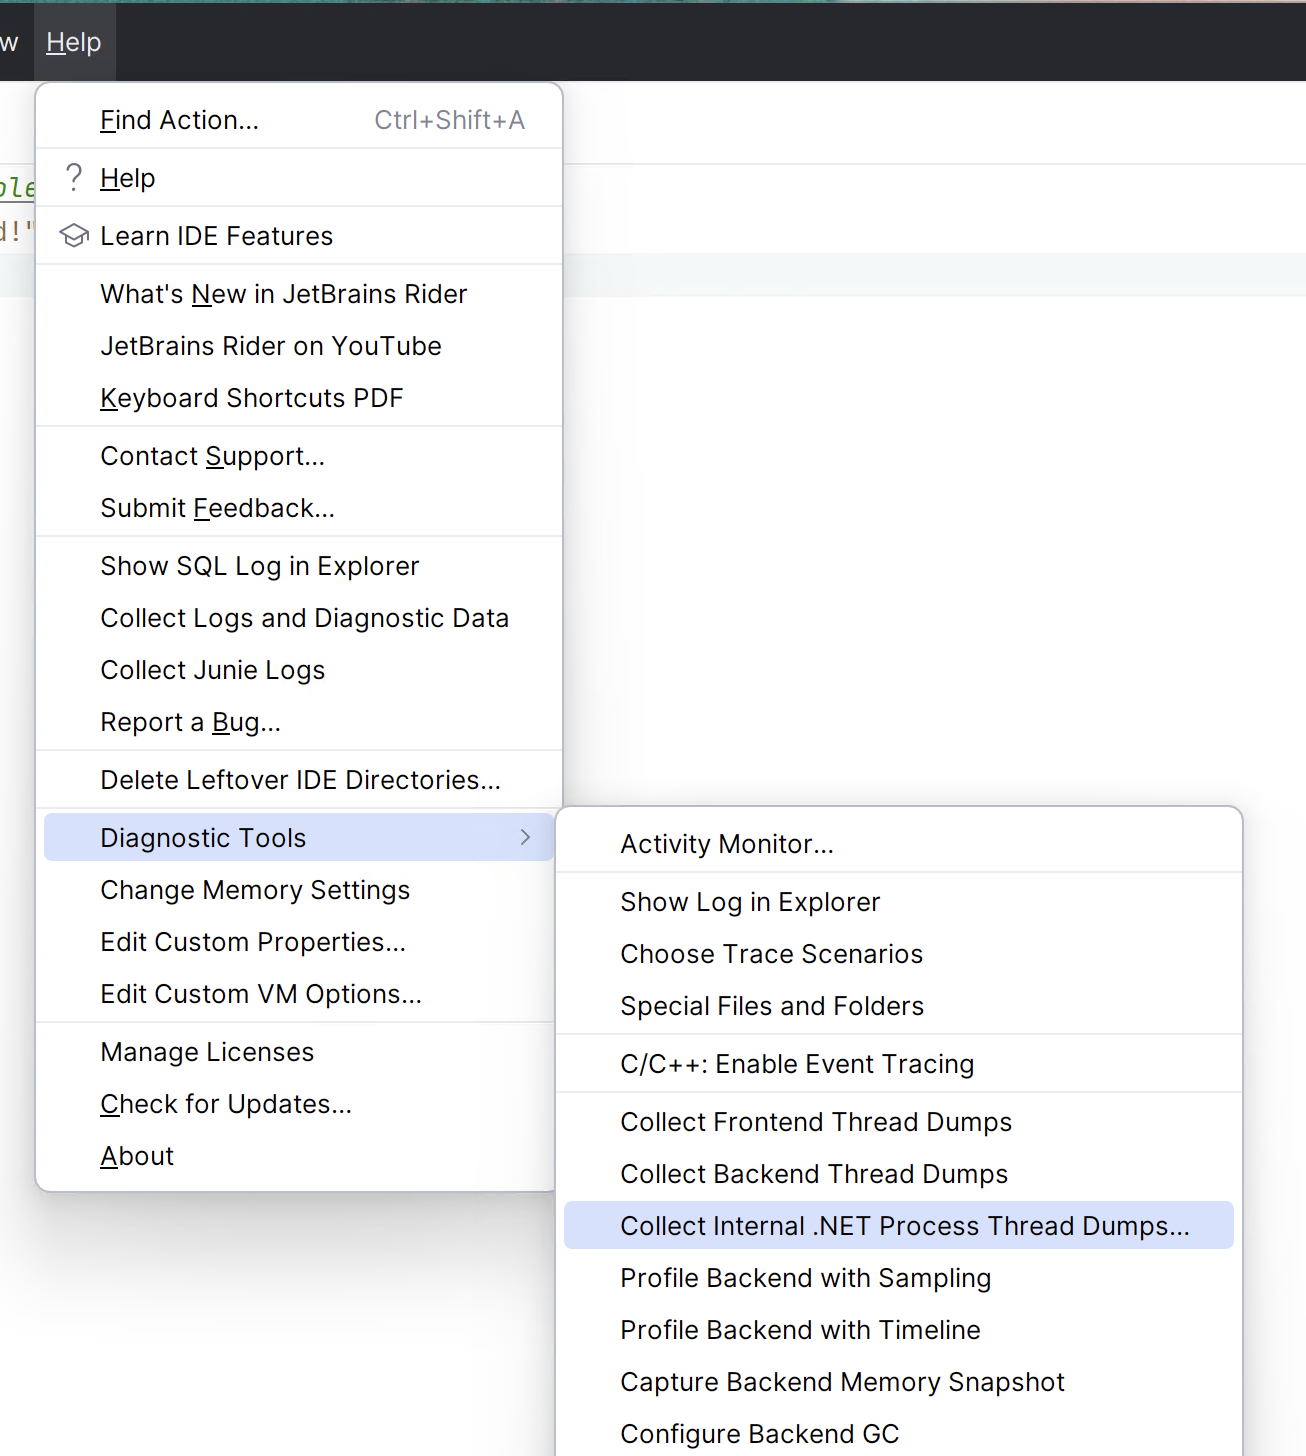
Task: Open Report a Bug
Action: click(x=190, y=721)
